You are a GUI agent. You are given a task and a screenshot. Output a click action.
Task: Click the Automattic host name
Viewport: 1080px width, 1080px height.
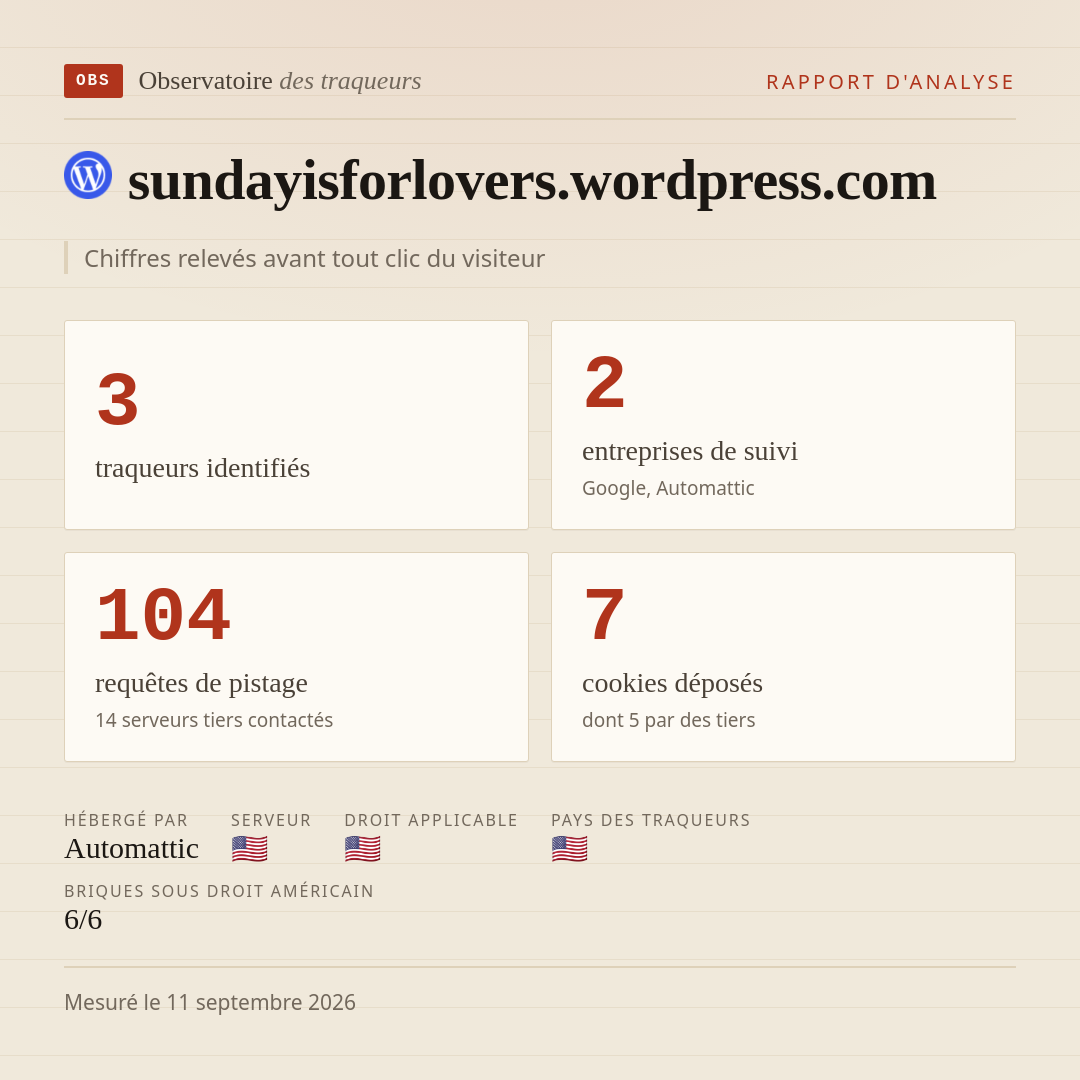click(132, 849)
